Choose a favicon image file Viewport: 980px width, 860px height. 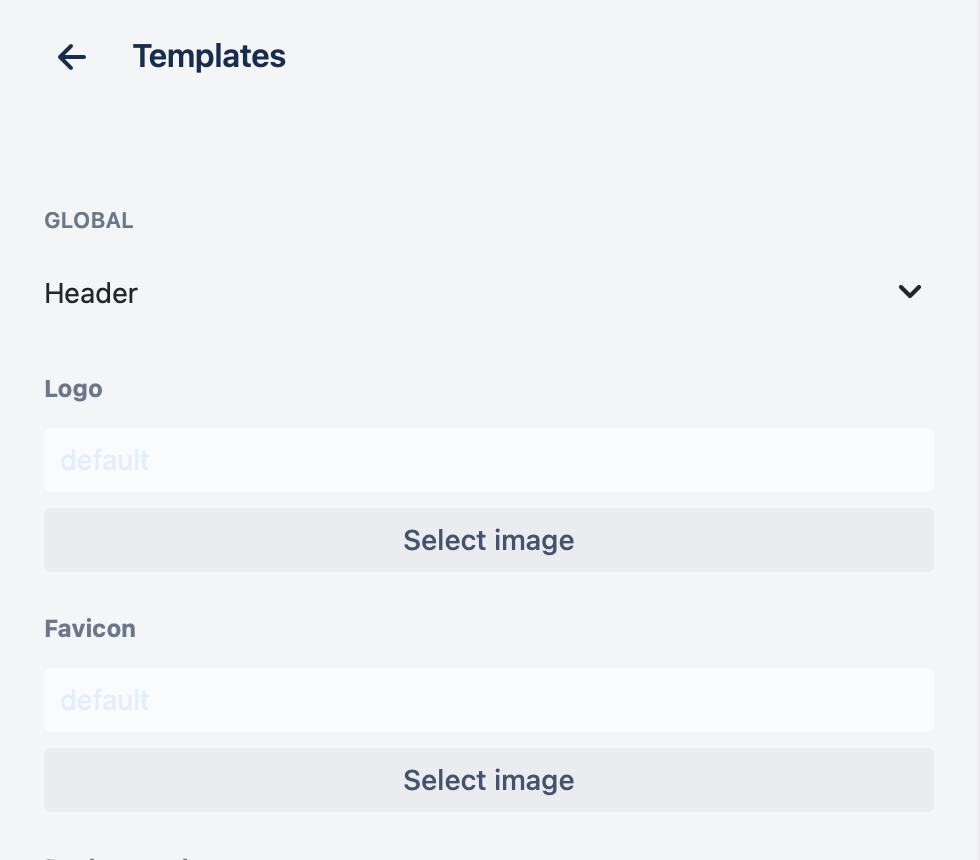[488, 780]
